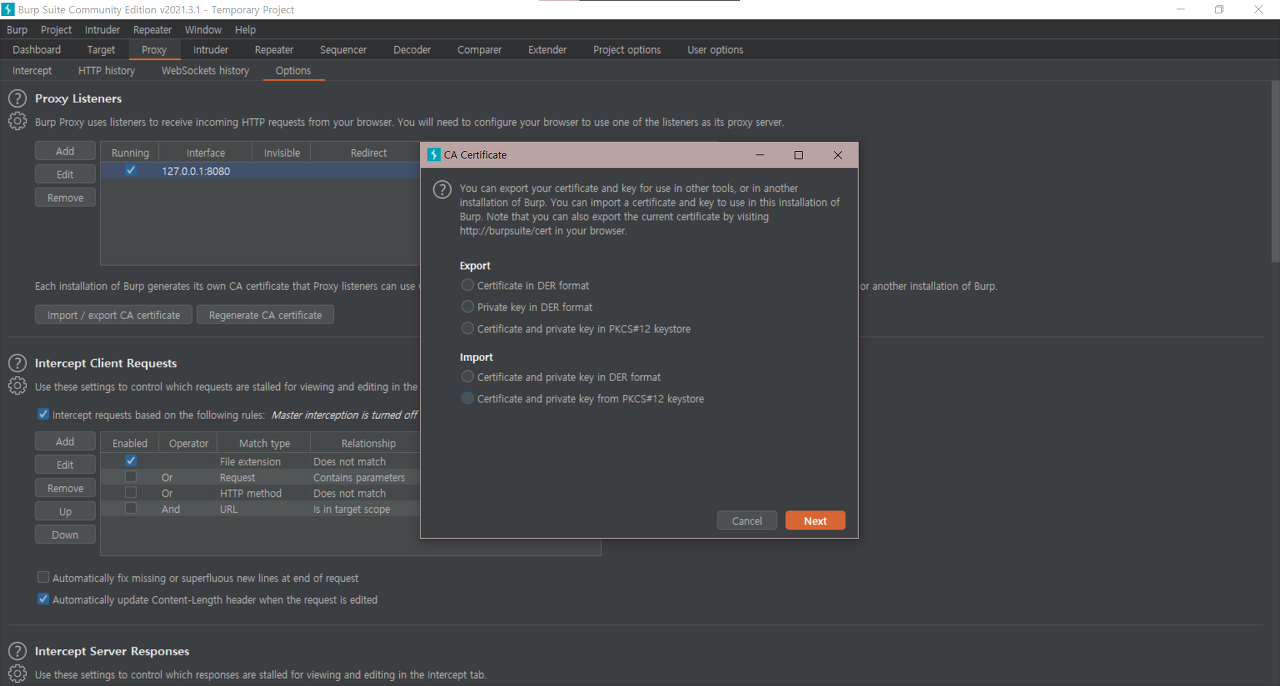Screen dimensions: 1280x686
Task: Switch to the Comparer tab
Action: [x=480, y=50]
